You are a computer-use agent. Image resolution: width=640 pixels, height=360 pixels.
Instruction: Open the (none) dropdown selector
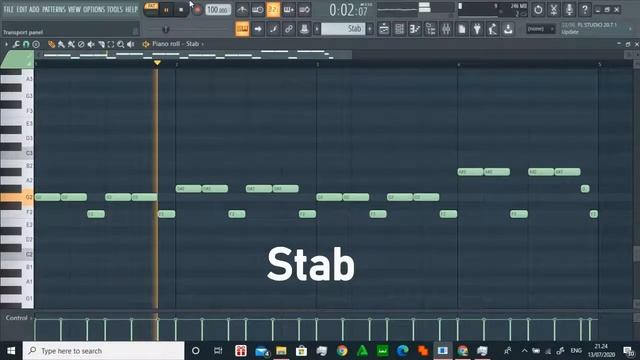[540, 29]
